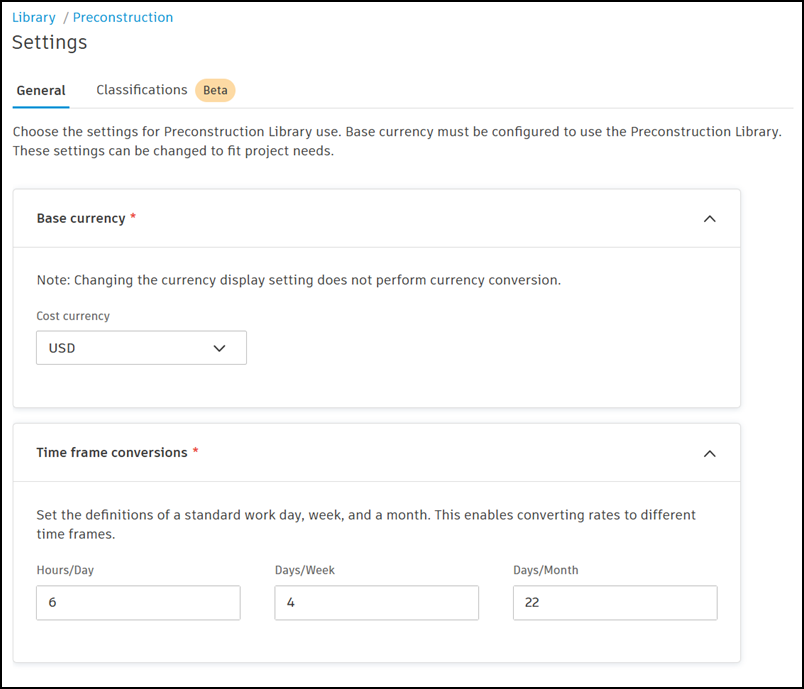Viewport: 804px width, 689px height.
Task: Open the Cost currency USD dropdown
Action: tap(141, 348)
